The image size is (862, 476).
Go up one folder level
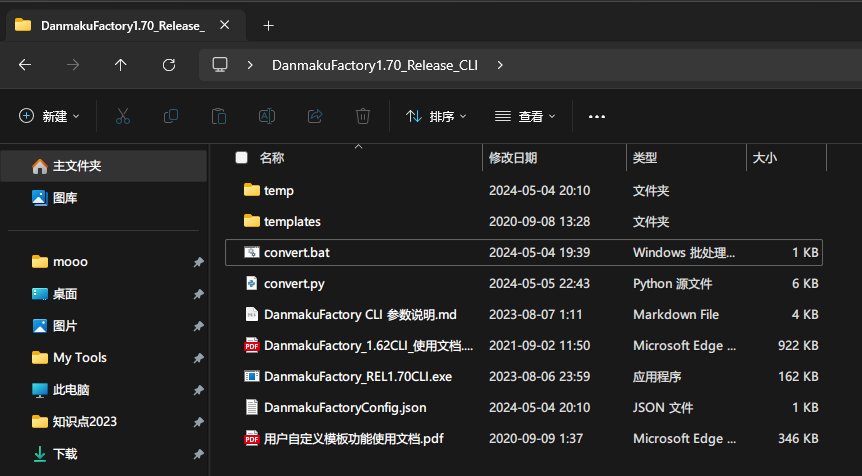[x=120, y=65]
